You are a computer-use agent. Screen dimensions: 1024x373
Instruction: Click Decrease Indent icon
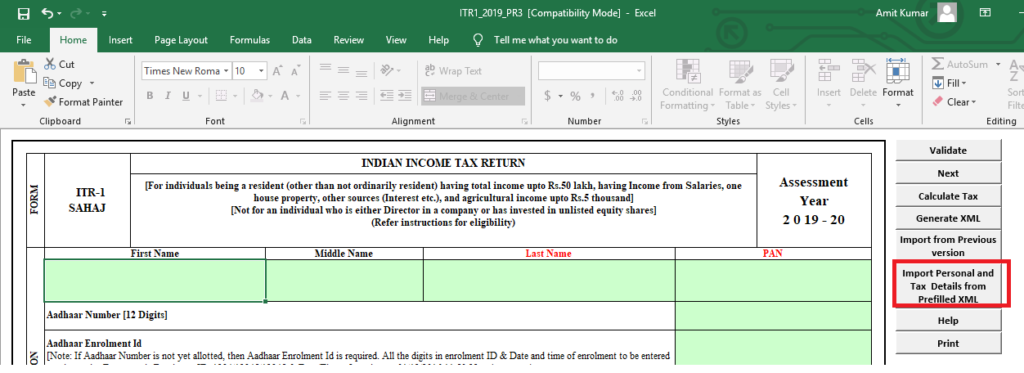tap(387, 96)
